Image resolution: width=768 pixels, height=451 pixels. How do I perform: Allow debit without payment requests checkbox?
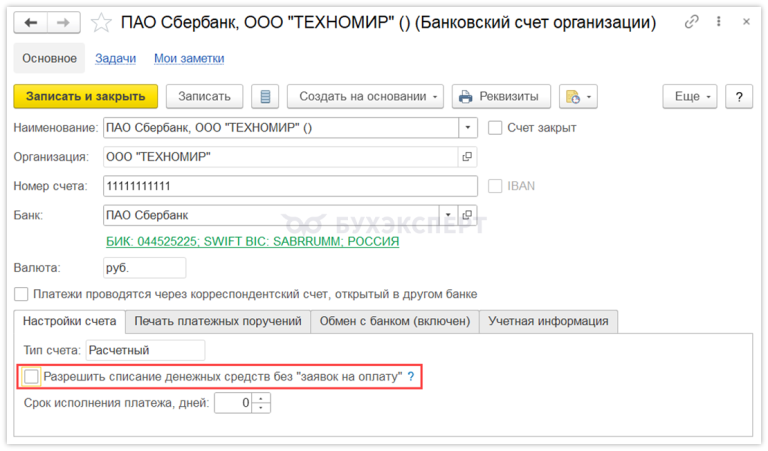33,376
